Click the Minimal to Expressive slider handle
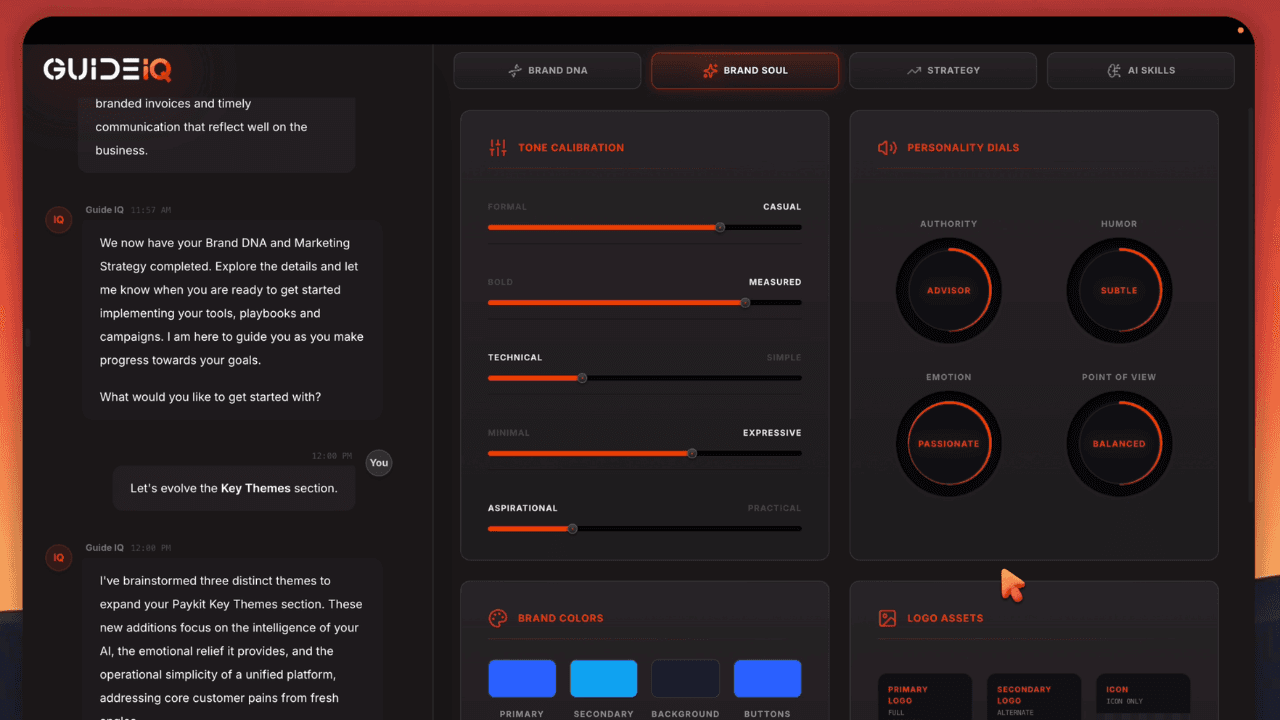 click(x=691, y=453)
